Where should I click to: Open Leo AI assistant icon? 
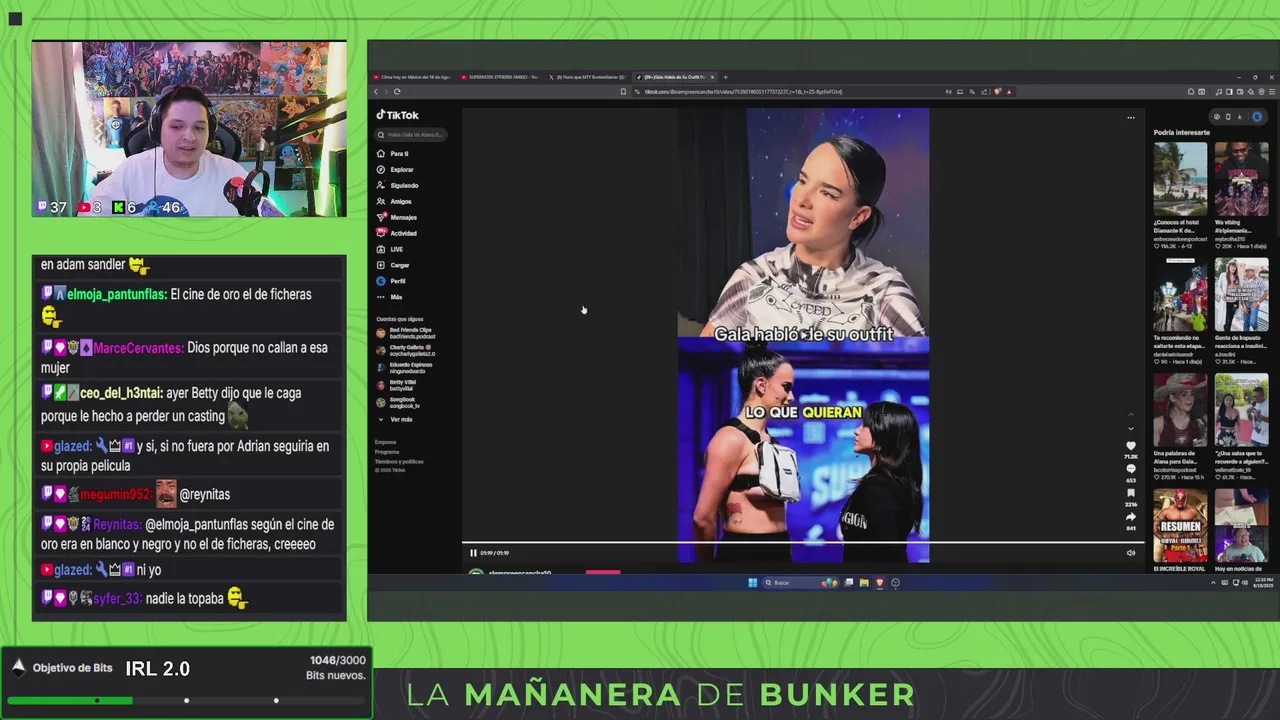point(1251,92)
